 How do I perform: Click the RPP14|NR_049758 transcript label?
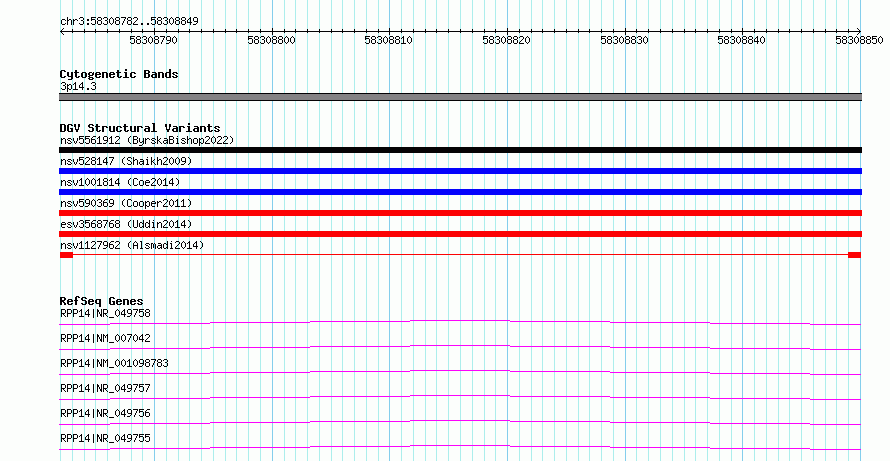pos(106,313)
